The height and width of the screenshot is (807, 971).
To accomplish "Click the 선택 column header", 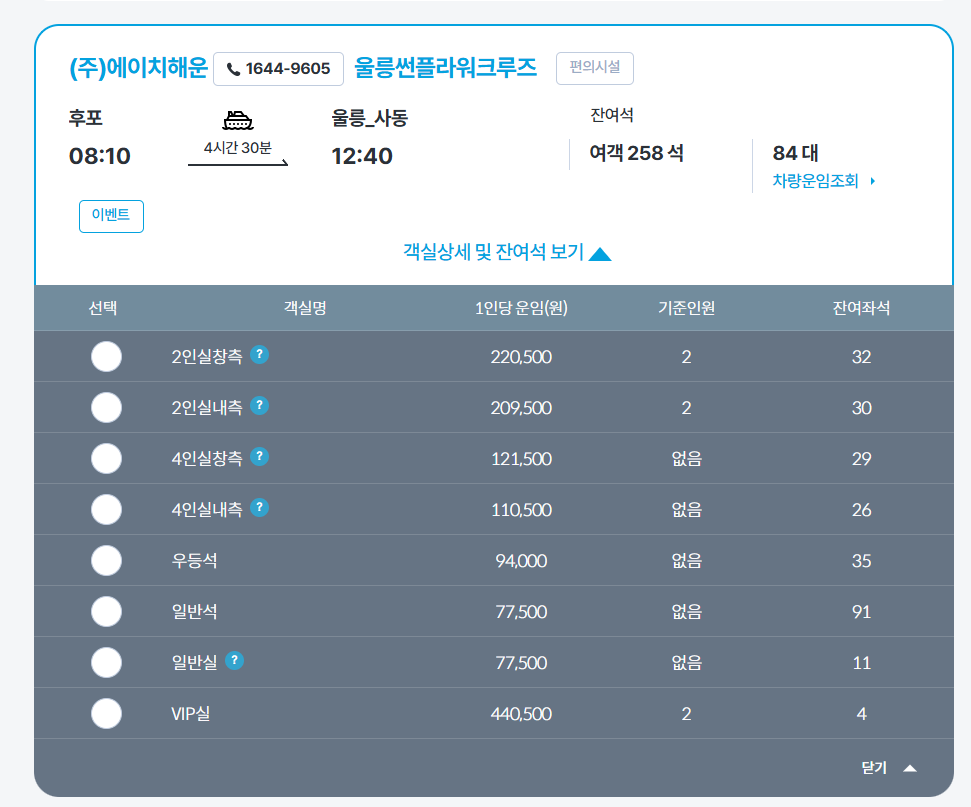I will coord(103,308).
